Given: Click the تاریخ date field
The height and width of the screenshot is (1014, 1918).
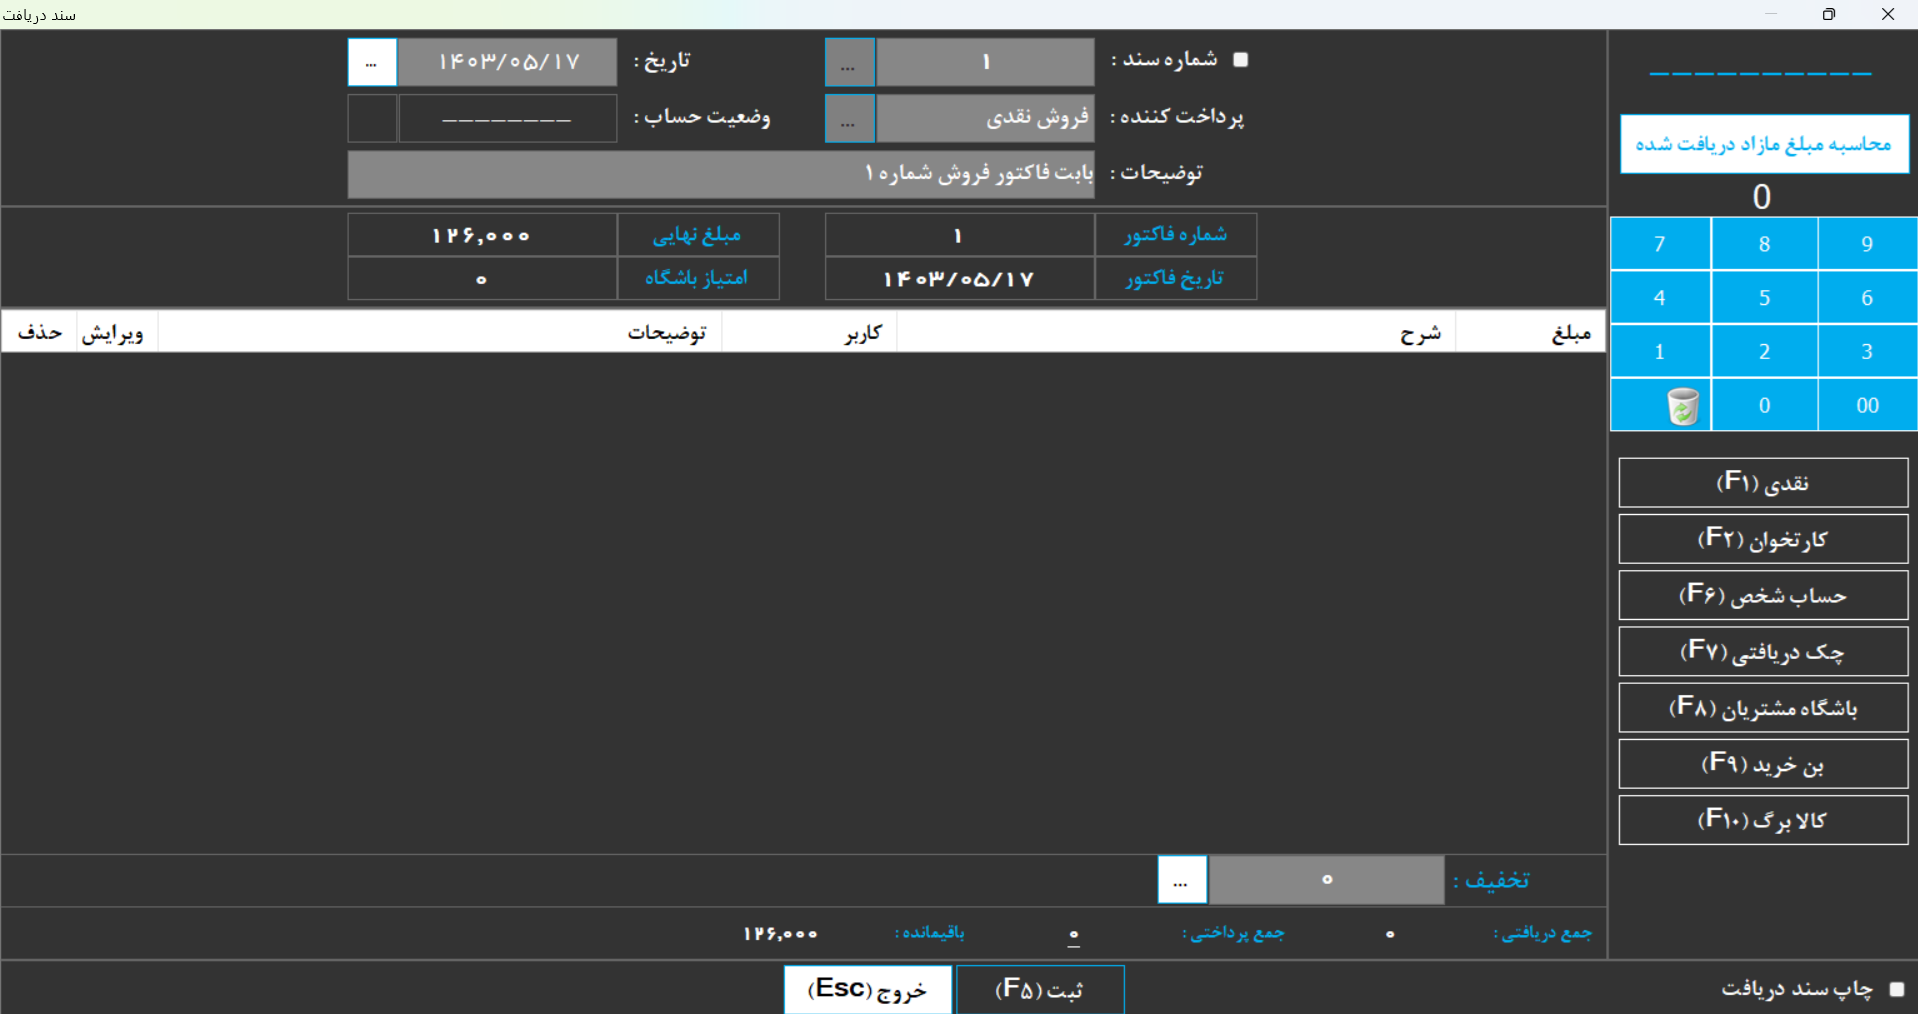Looking at the screenshot, I should pos(508,63).
